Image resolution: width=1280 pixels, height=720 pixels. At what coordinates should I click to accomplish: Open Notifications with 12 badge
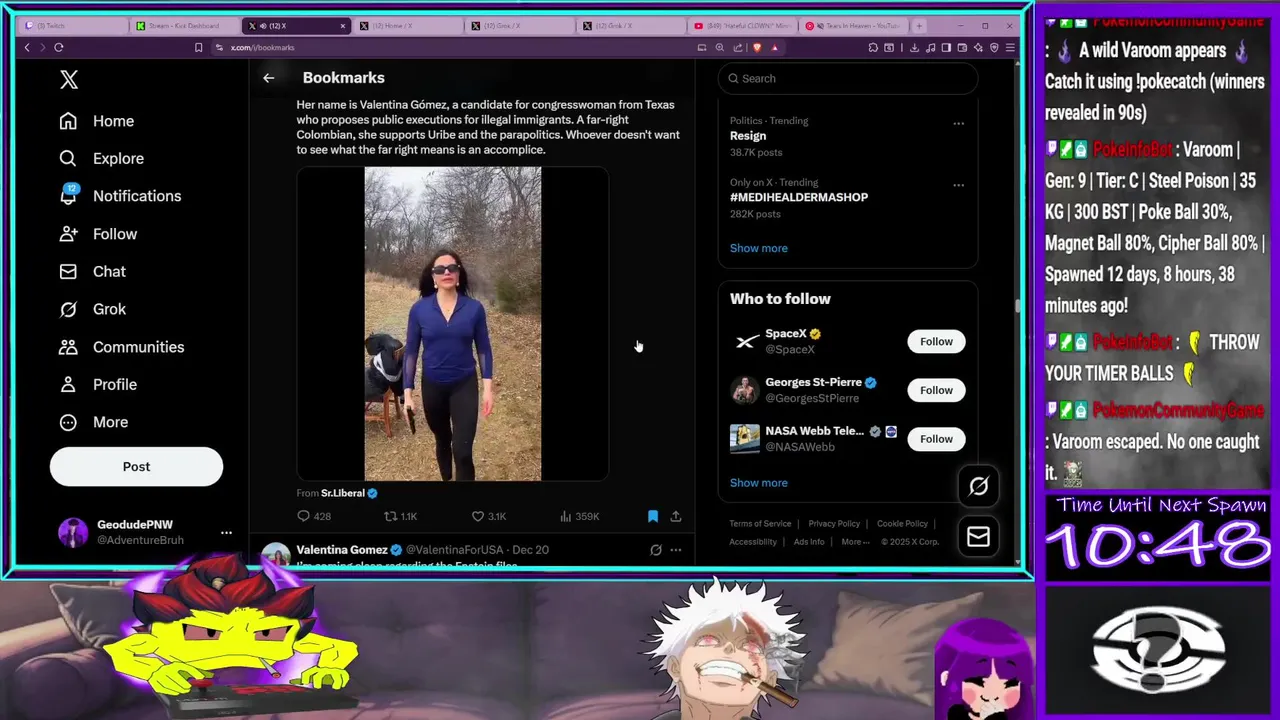(x=120, y=196)
